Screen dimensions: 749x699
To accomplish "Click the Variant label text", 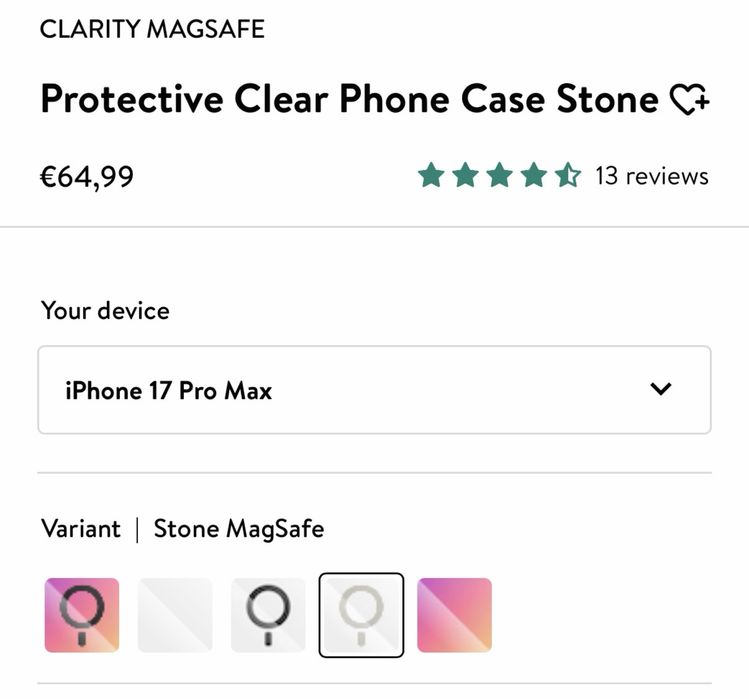I will tap(80, 529).
